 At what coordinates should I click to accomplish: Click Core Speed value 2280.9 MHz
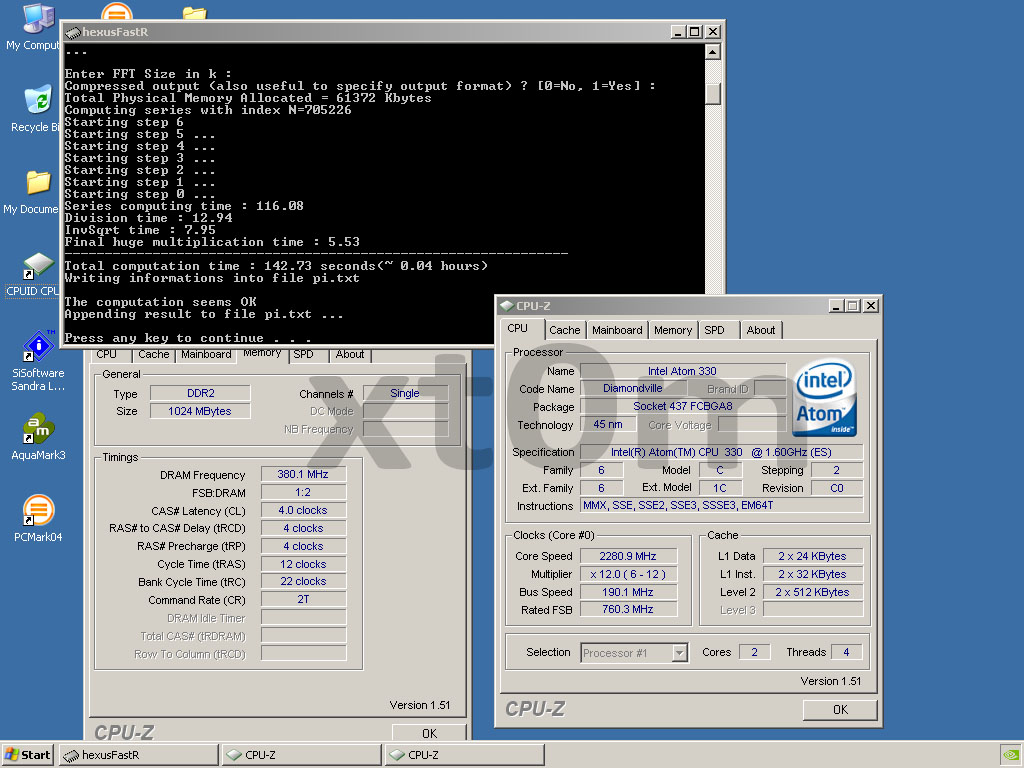628,556
